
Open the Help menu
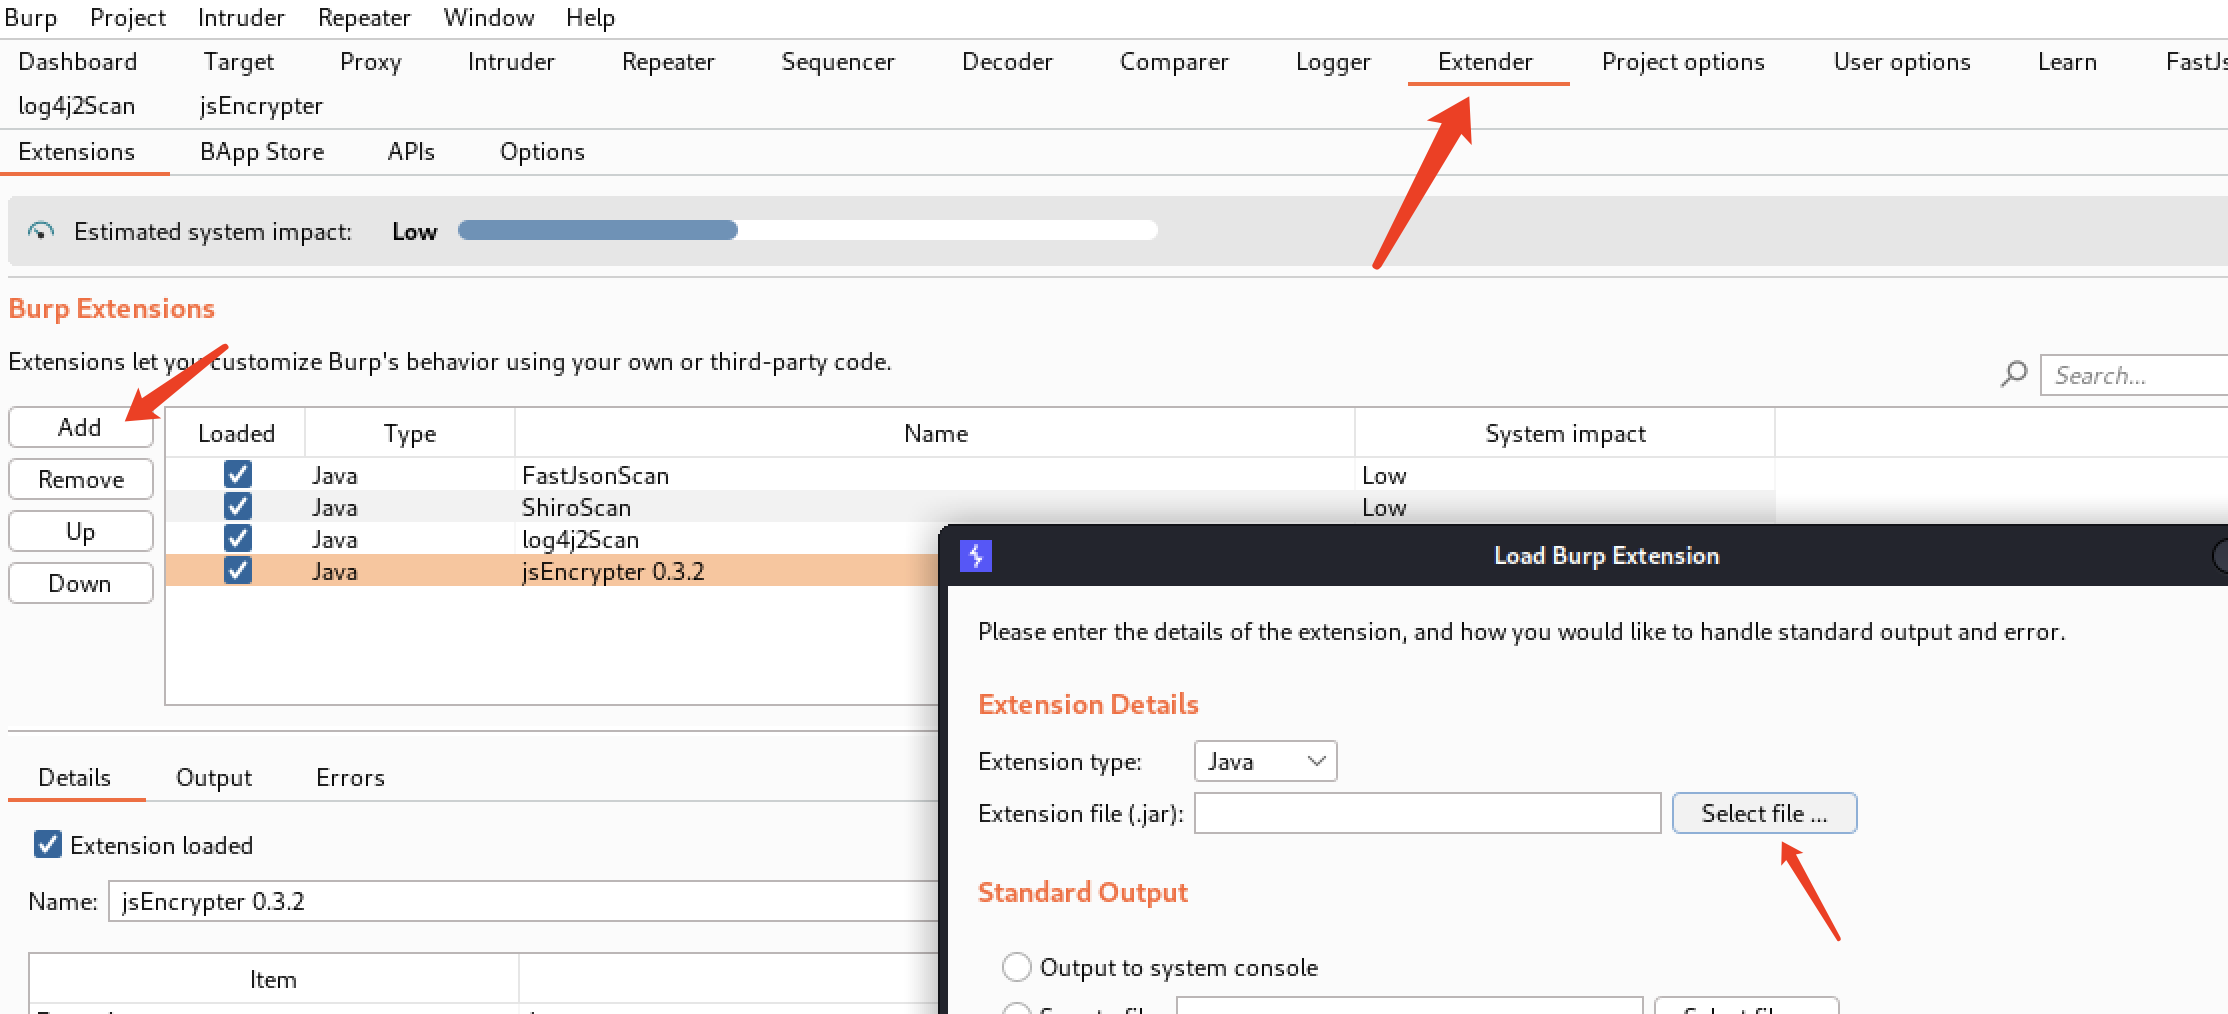pyautogui.click(x=590, y=18)
